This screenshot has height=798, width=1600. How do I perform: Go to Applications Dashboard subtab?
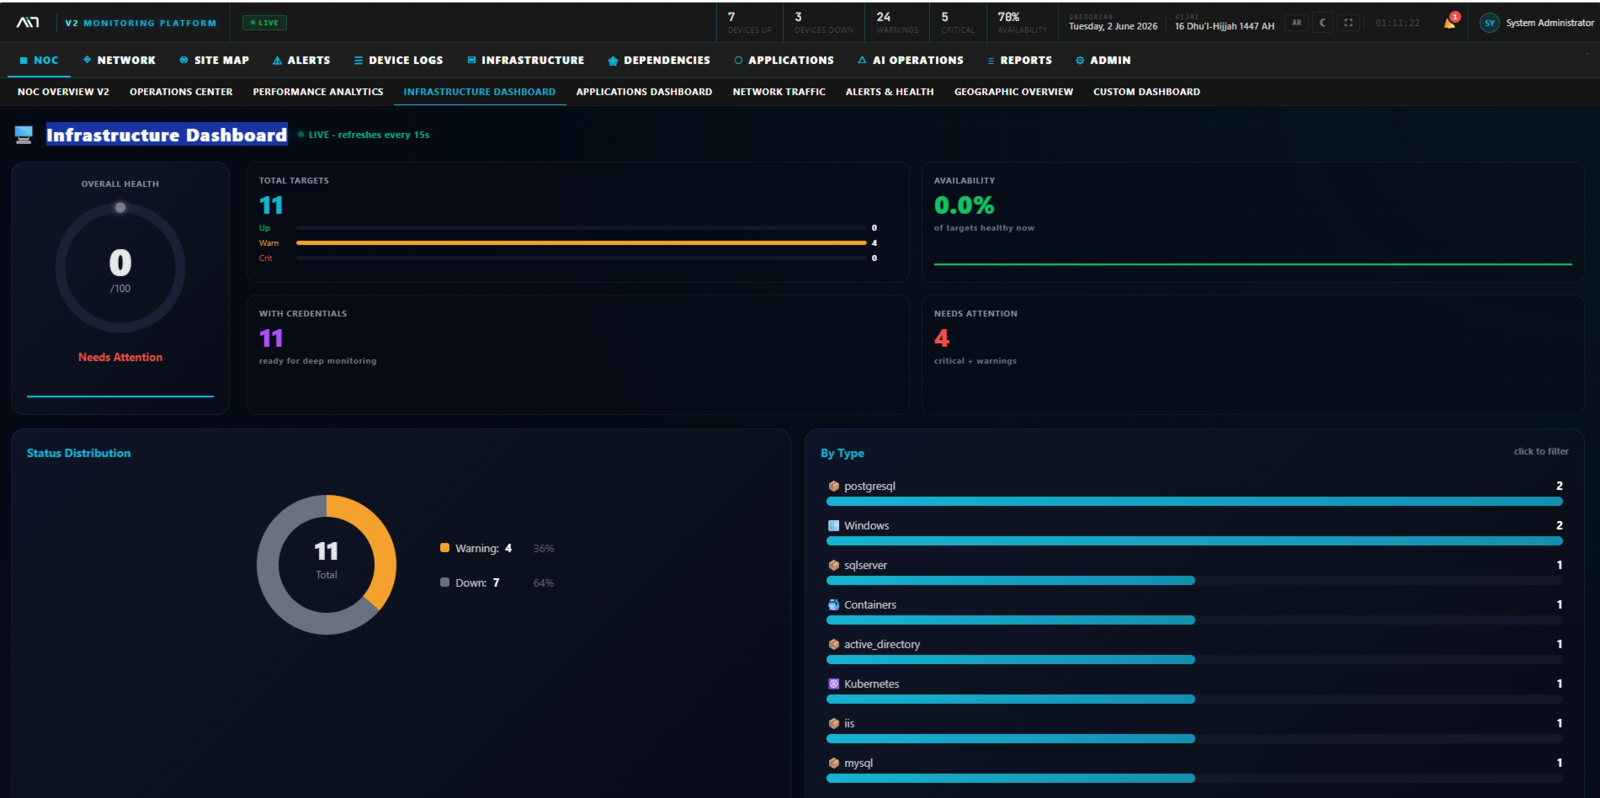click(644, 92)
